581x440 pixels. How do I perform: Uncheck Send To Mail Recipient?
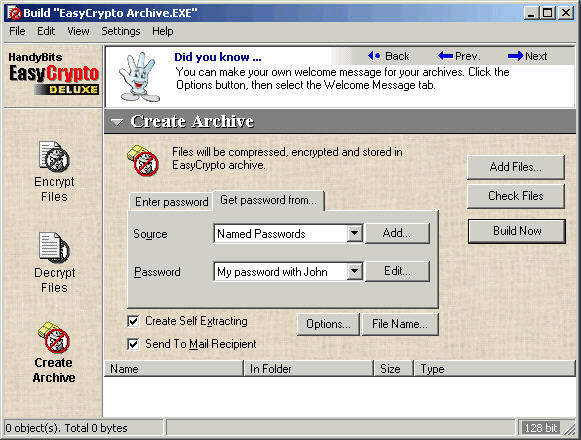pos(133,344)
